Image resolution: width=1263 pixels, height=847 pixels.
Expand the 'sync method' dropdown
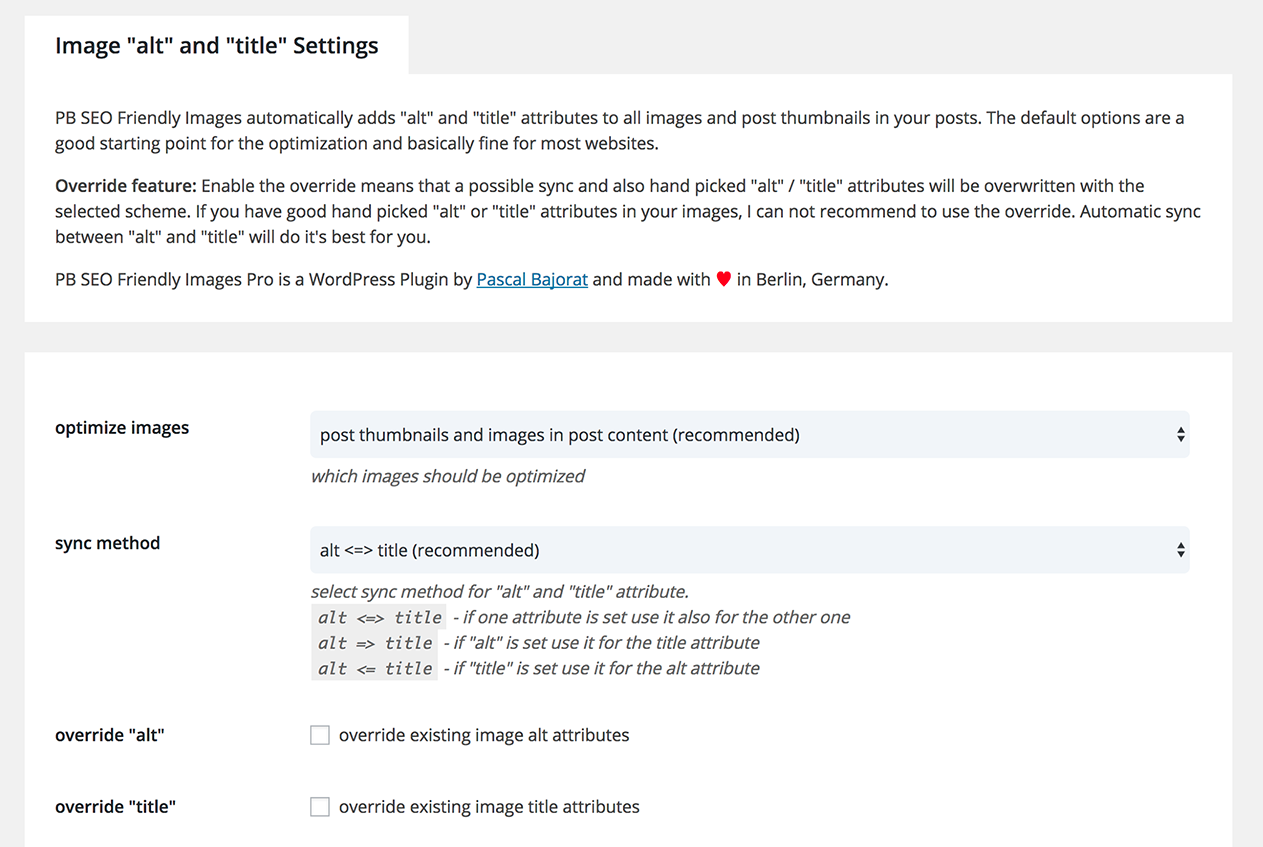point(749,550)
